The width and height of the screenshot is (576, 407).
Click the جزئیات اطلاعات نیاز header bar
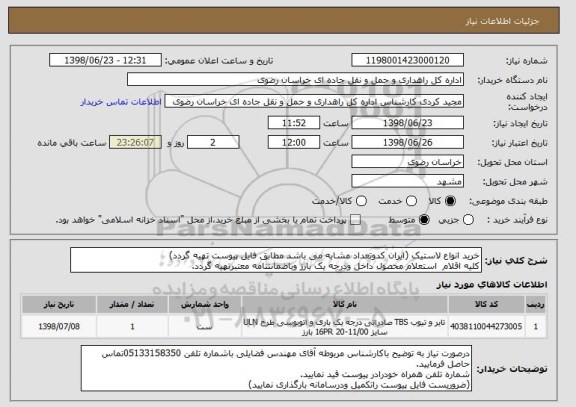point(284,21)
